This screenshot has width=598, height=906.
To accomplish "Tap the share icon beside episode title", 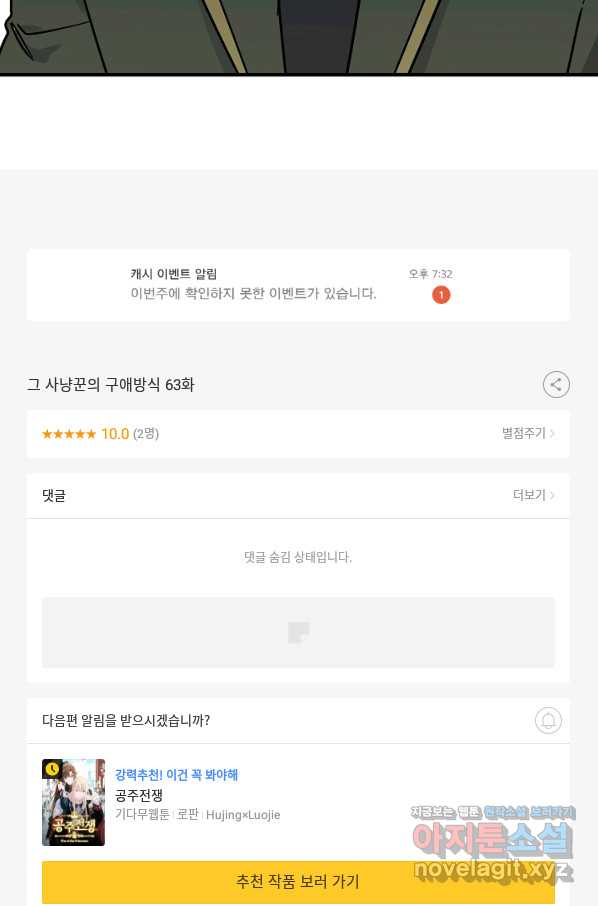I will click(556, 384).
